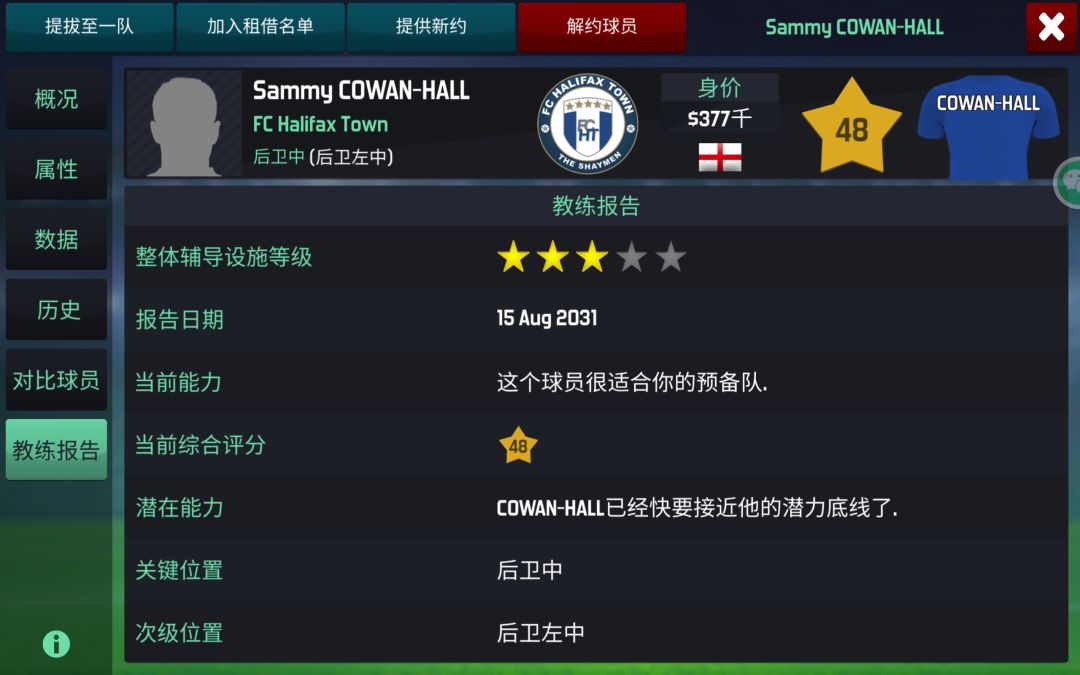Click the large gold 48 rating star
The image size is (1080, 675).
(x=852, y=127)
